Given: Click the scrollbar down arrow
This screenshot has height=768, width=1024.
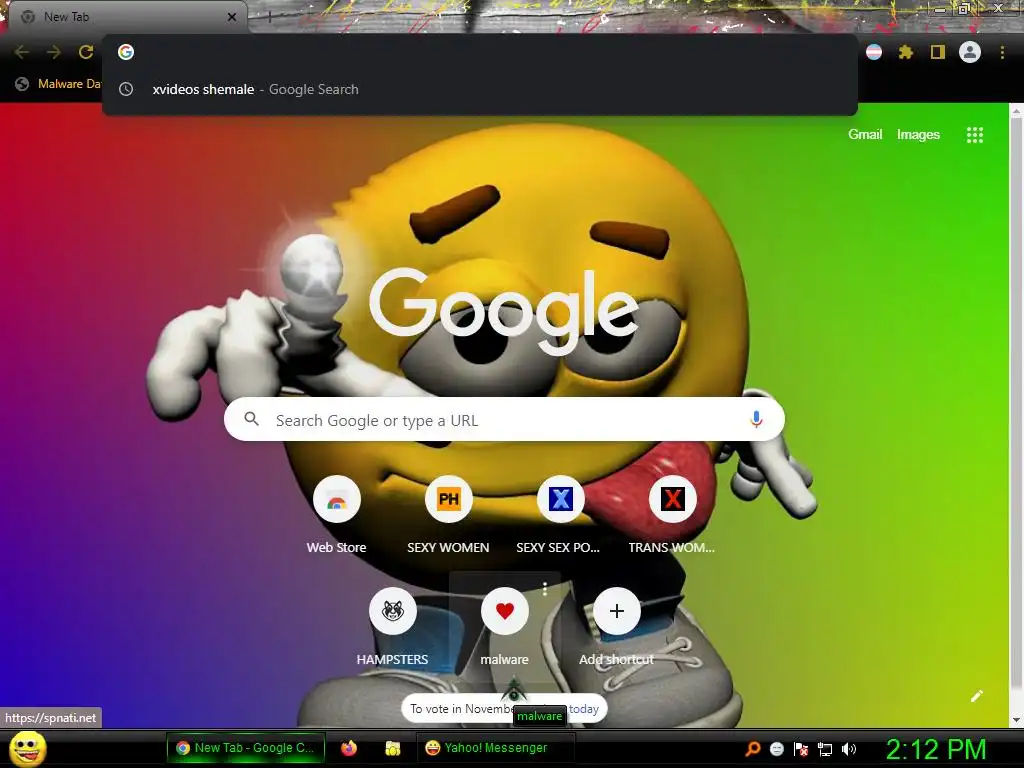Looking at the screenshot, I should click(x=1016, y=720).
